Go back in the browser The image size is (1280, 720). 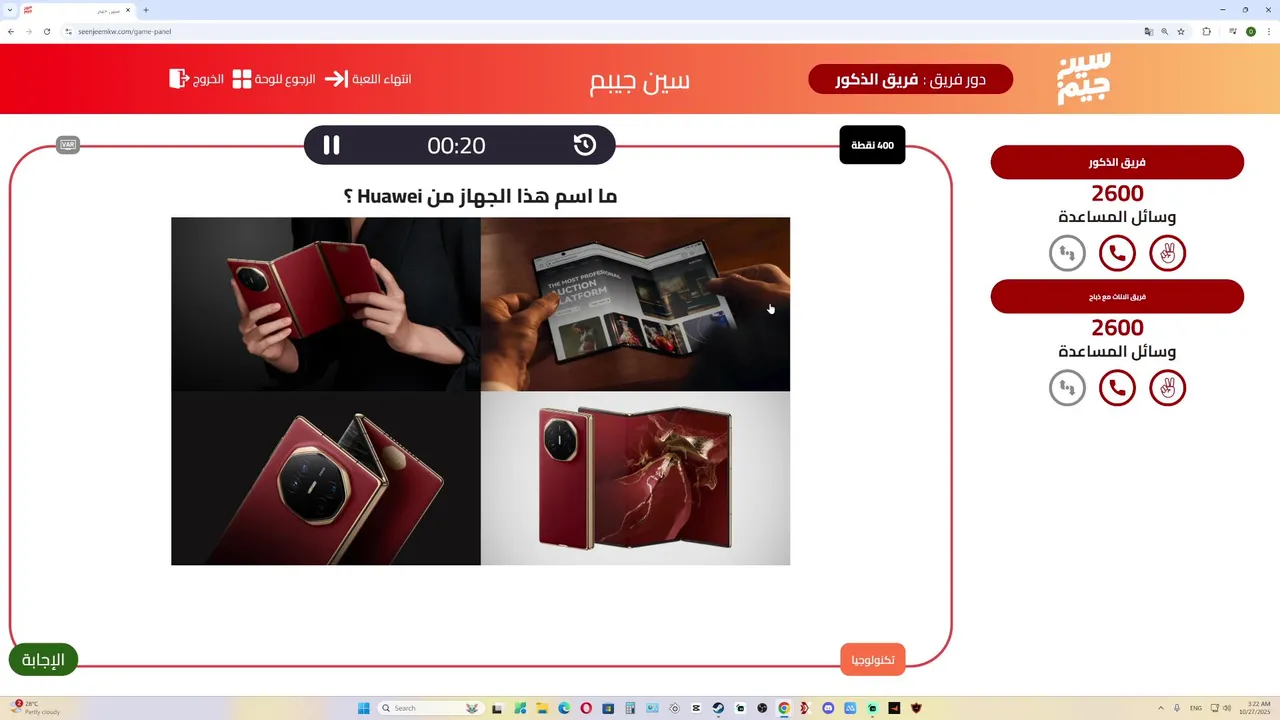point(11,31)
